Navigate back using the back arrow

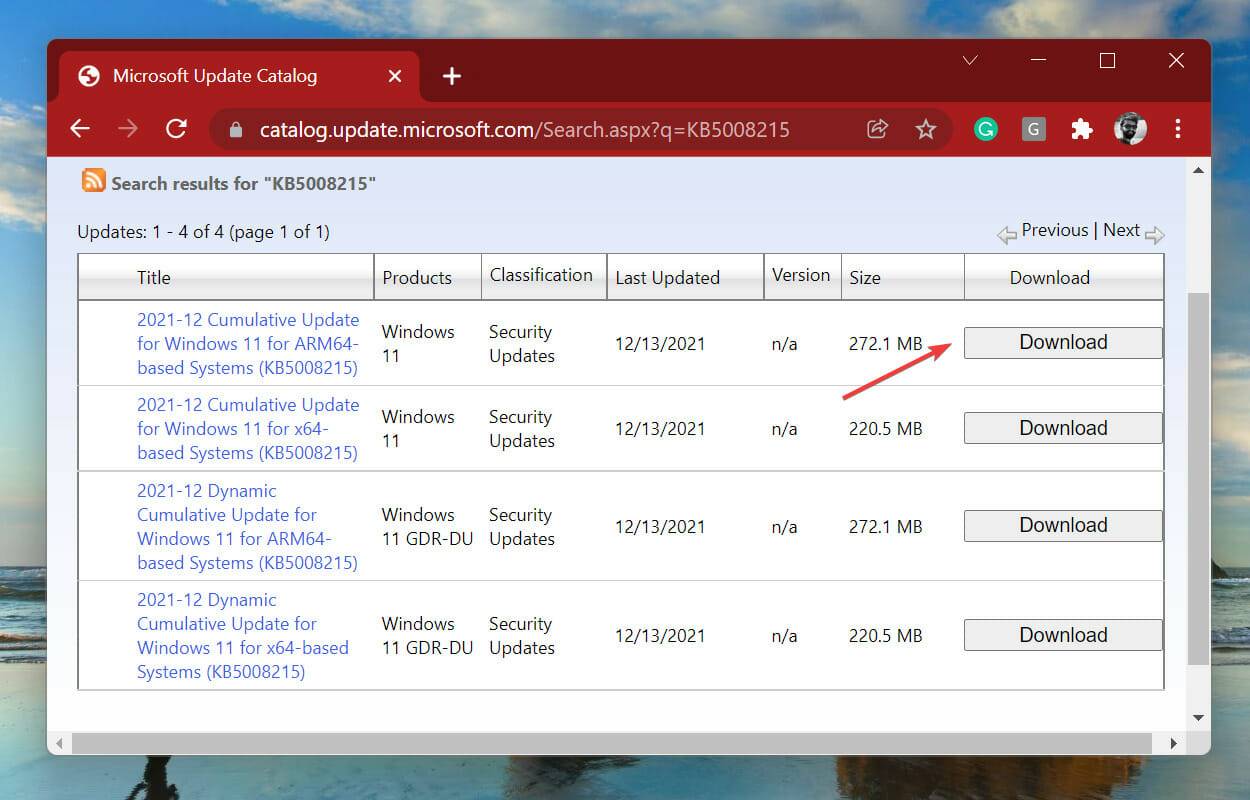[80, 128]
